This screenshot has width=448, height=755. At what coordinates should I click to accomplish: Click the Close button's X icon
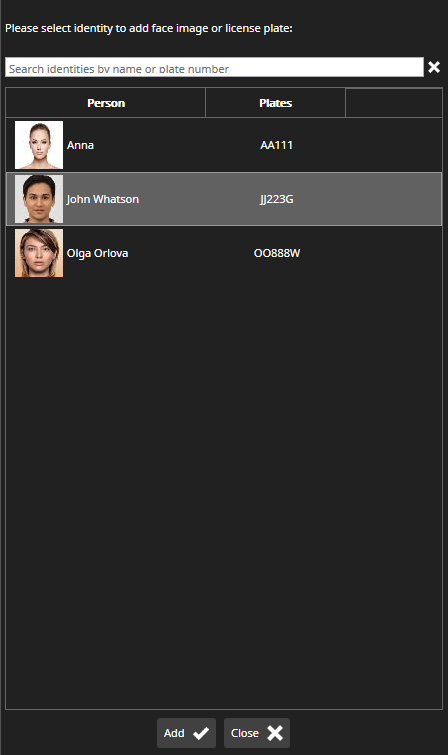point(275,733)
